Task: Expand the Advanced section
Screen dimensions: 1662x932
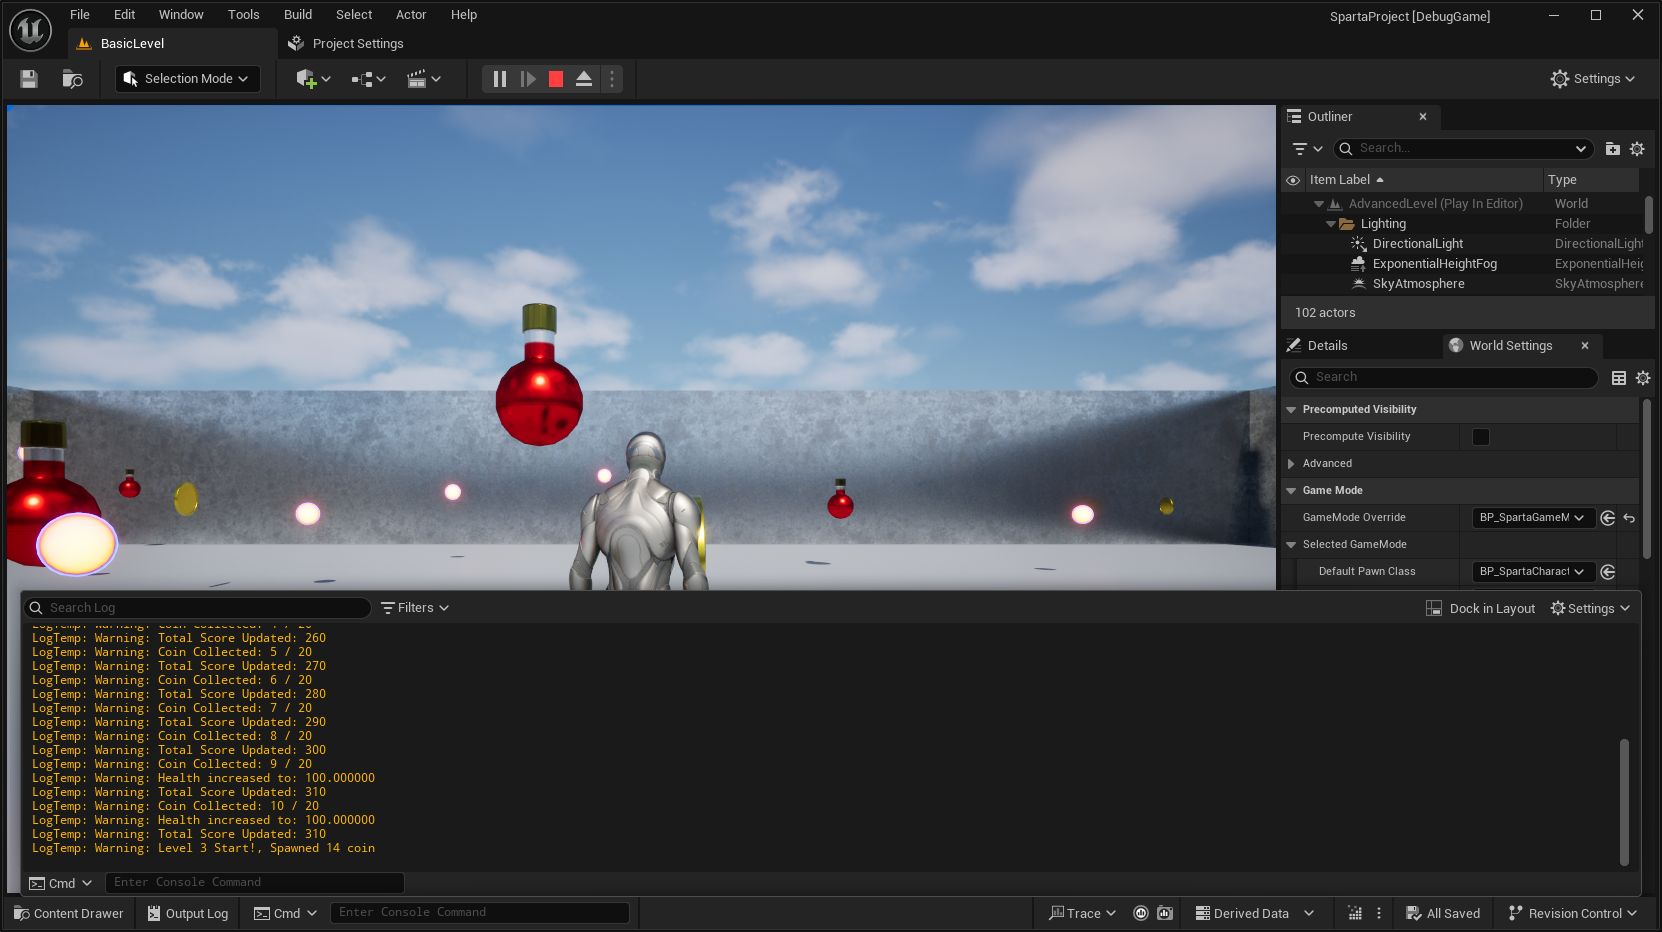Action: coord(1291,464)
